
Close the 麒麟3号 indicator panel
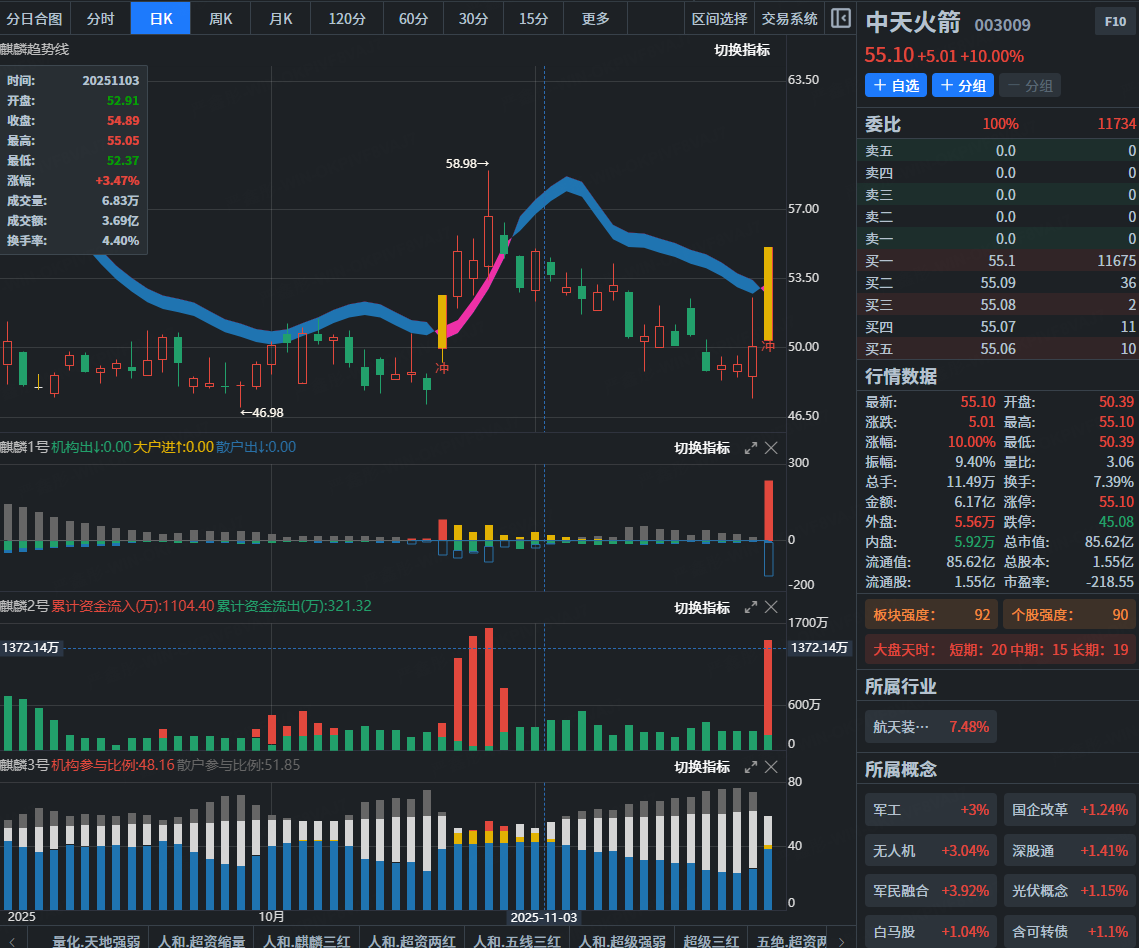point(771,766)
